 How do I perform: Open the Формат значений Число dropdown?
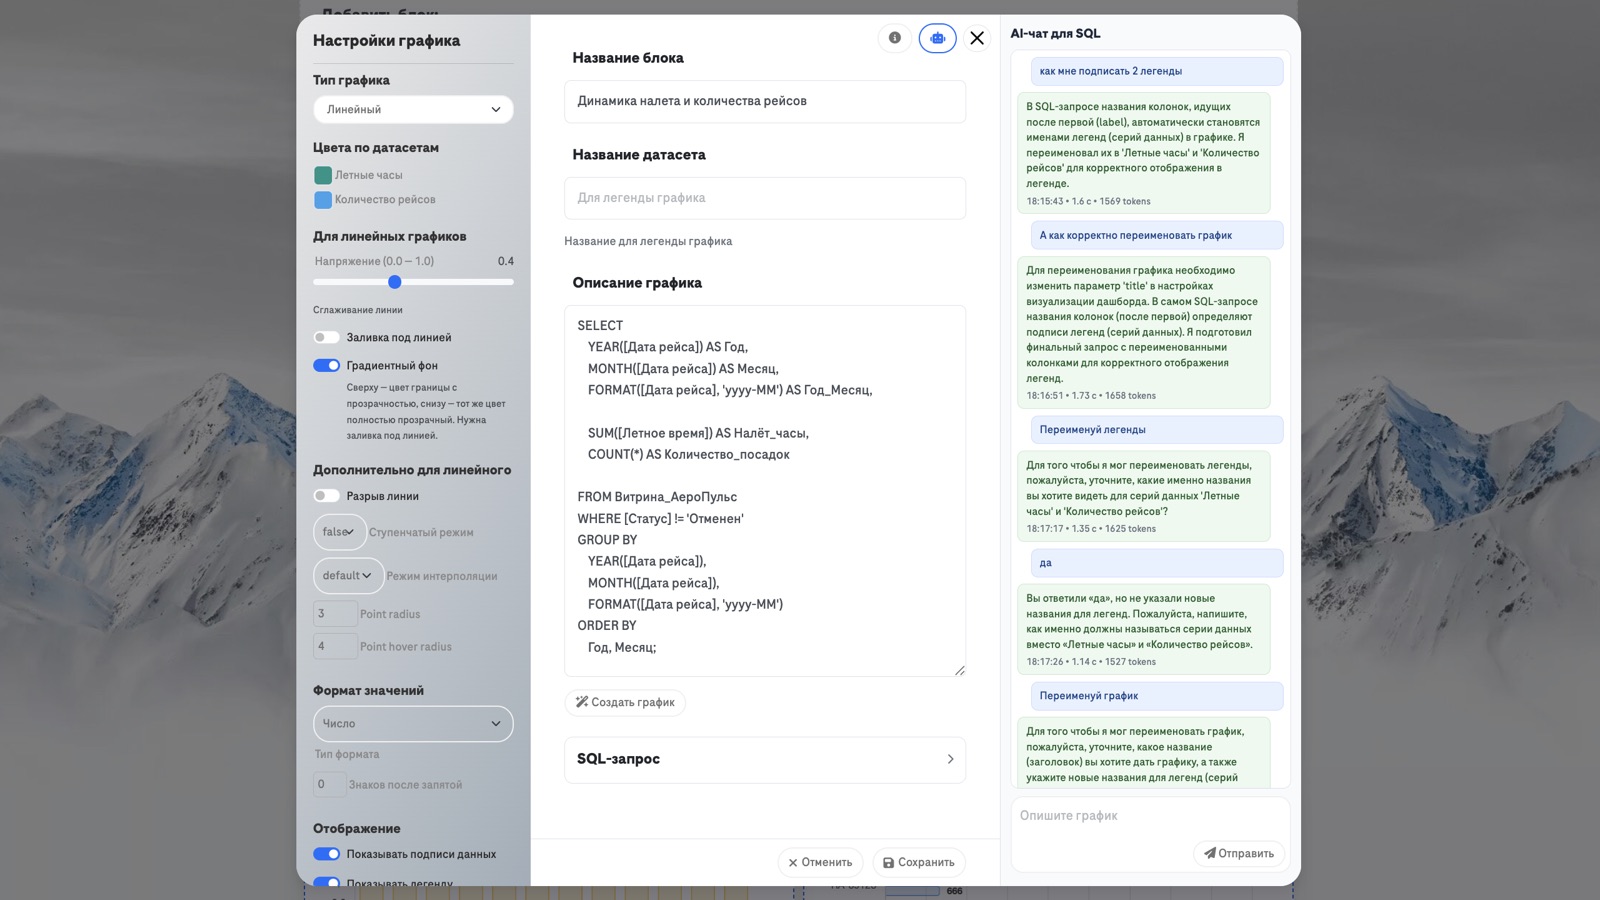[x=413, y=723]
